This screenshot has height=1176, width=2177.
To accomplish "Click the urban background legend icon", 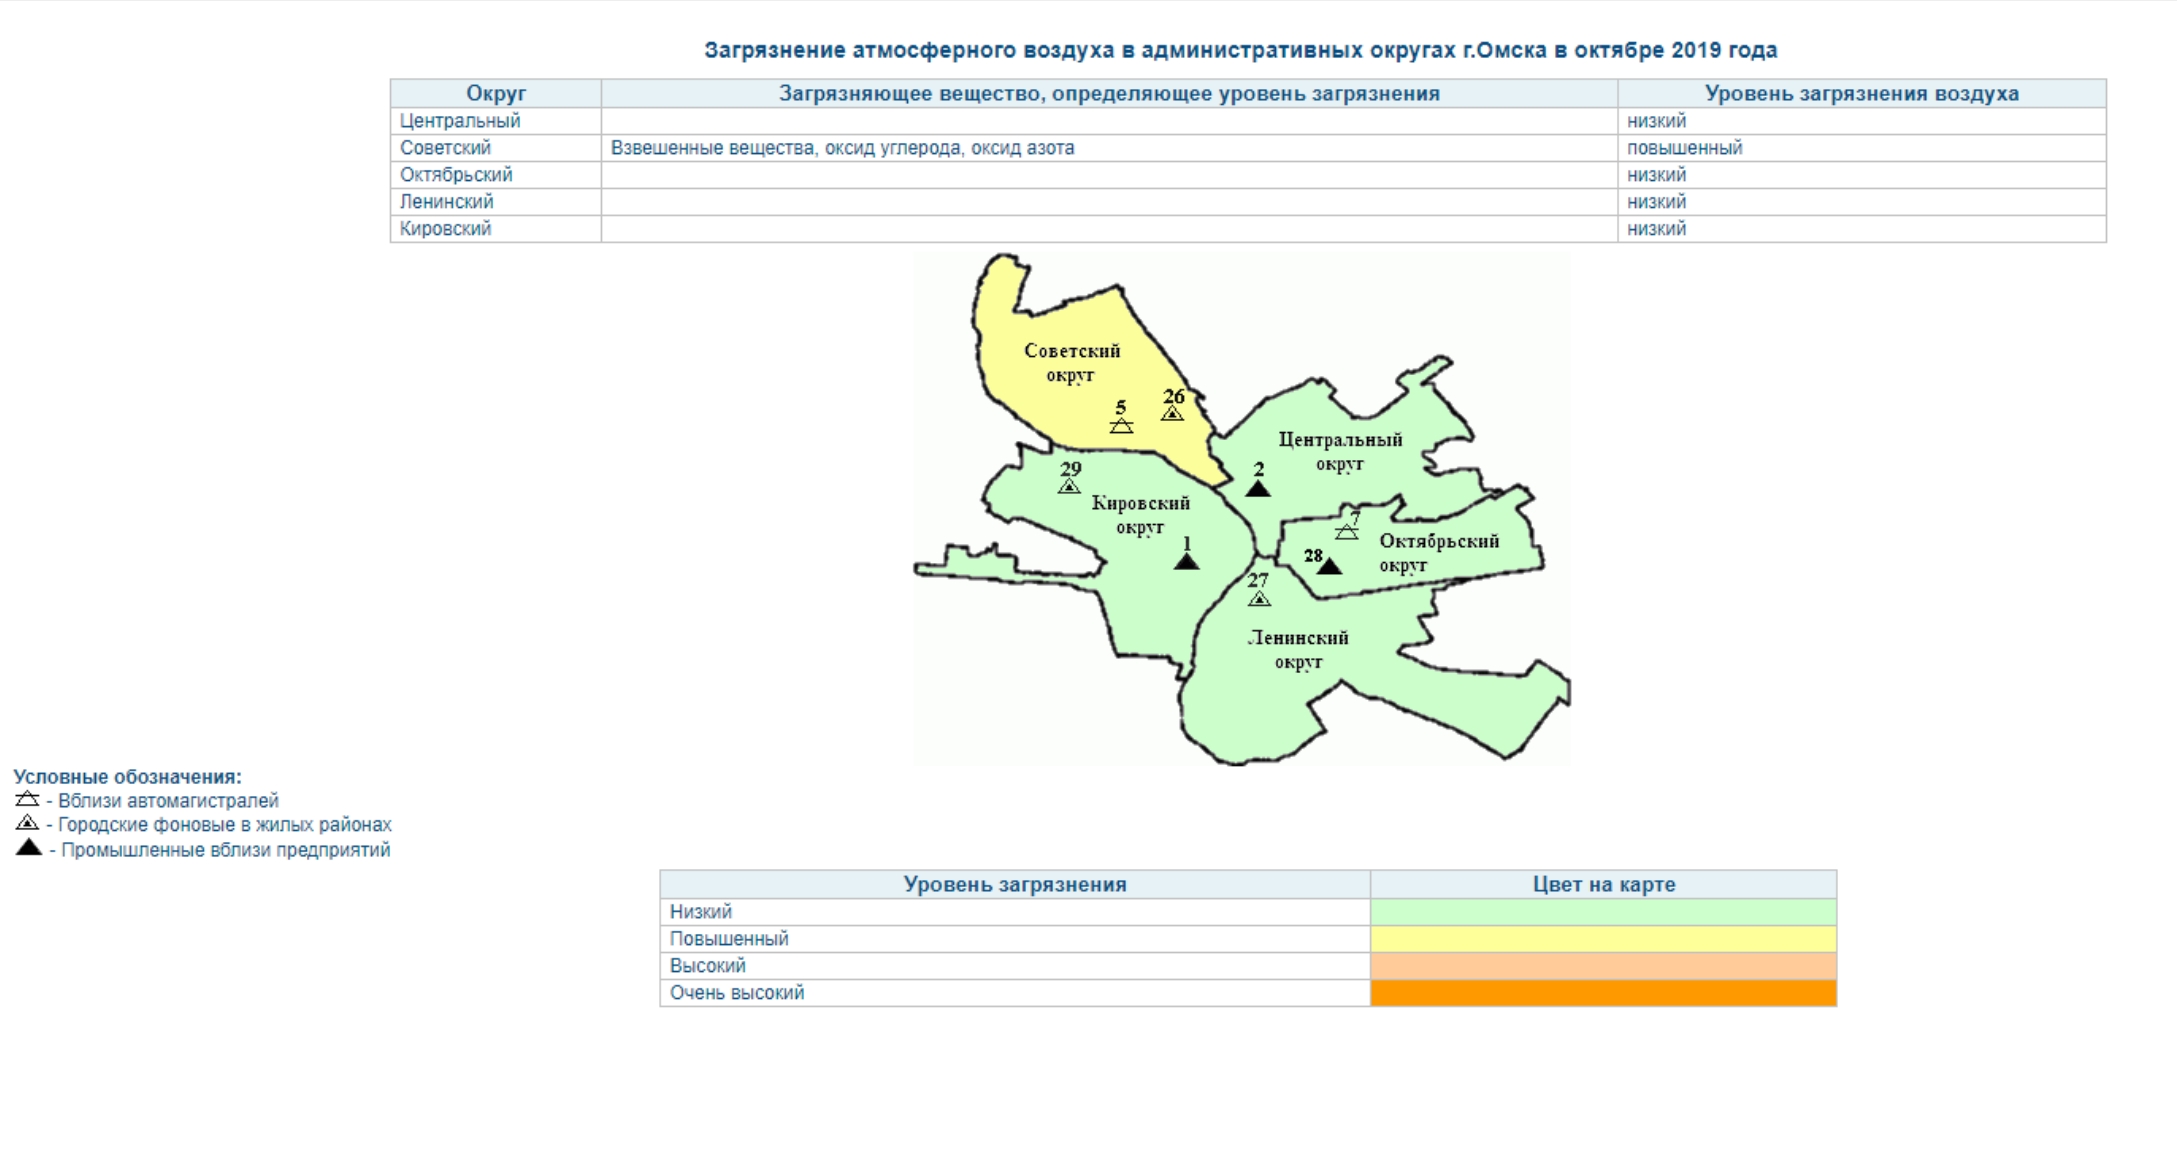I will pos(27,823).
